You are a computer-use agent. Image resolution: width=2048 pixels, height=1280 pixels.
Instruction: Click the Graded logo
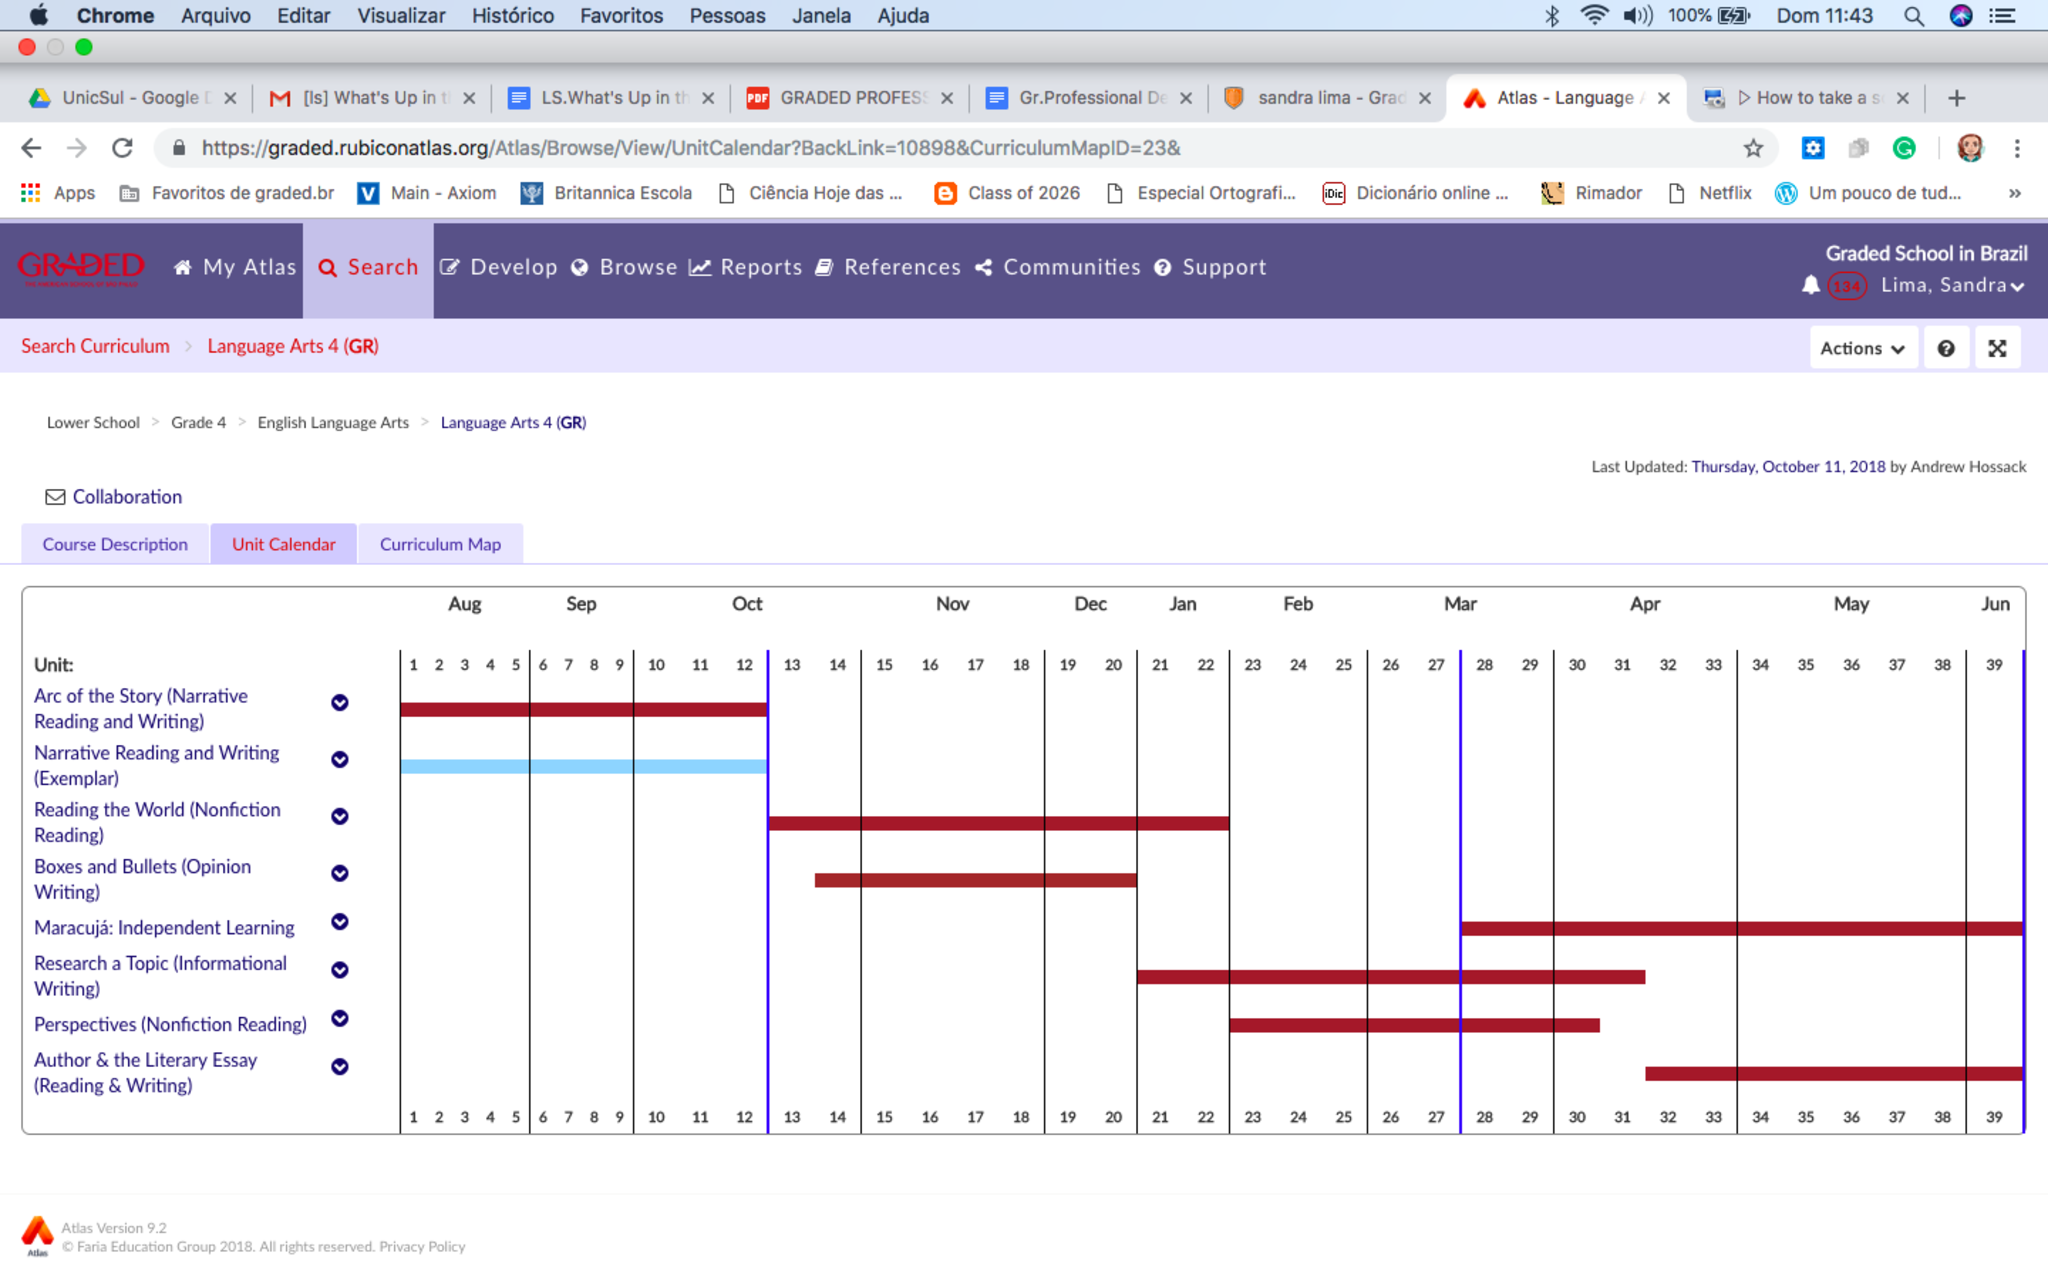pos(80,268)
